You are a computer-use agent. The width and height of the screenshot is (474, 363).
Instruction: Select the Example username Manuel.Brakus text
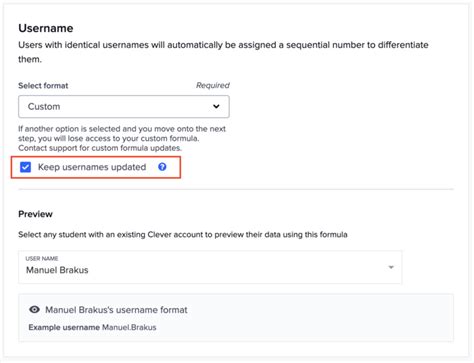92,327
